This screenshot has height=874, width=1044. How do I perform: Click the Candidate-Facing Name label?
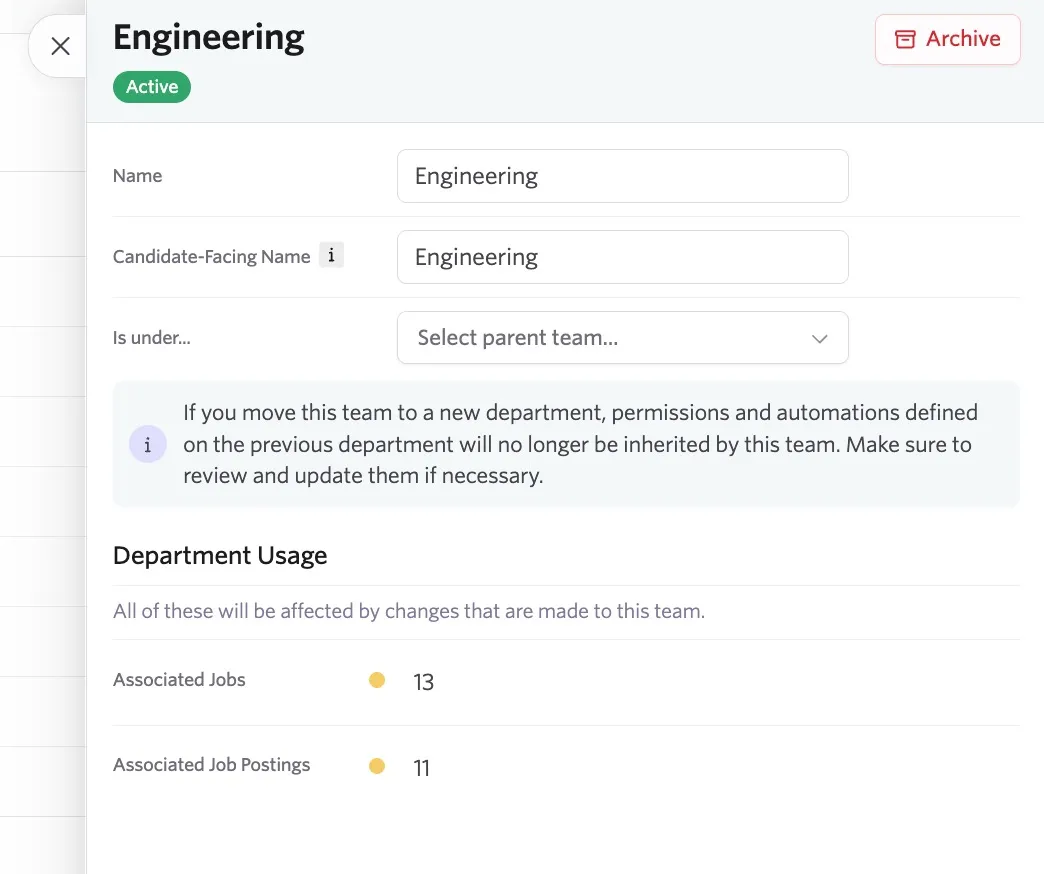coord(212,256)
